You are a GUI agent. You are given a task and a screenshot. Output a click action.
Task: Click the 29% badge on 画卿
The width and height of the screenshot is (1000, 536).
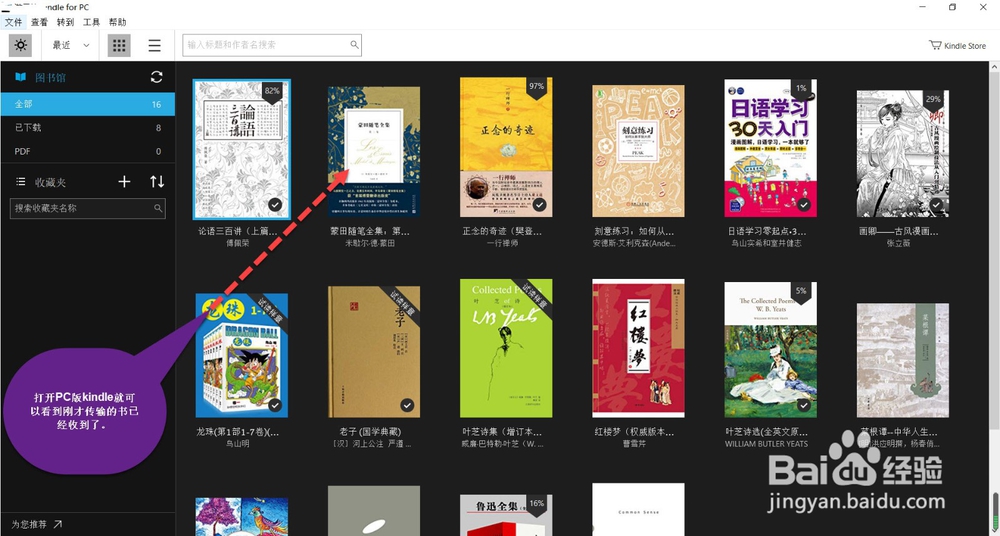pyautogui.click(x=933, y=101)
